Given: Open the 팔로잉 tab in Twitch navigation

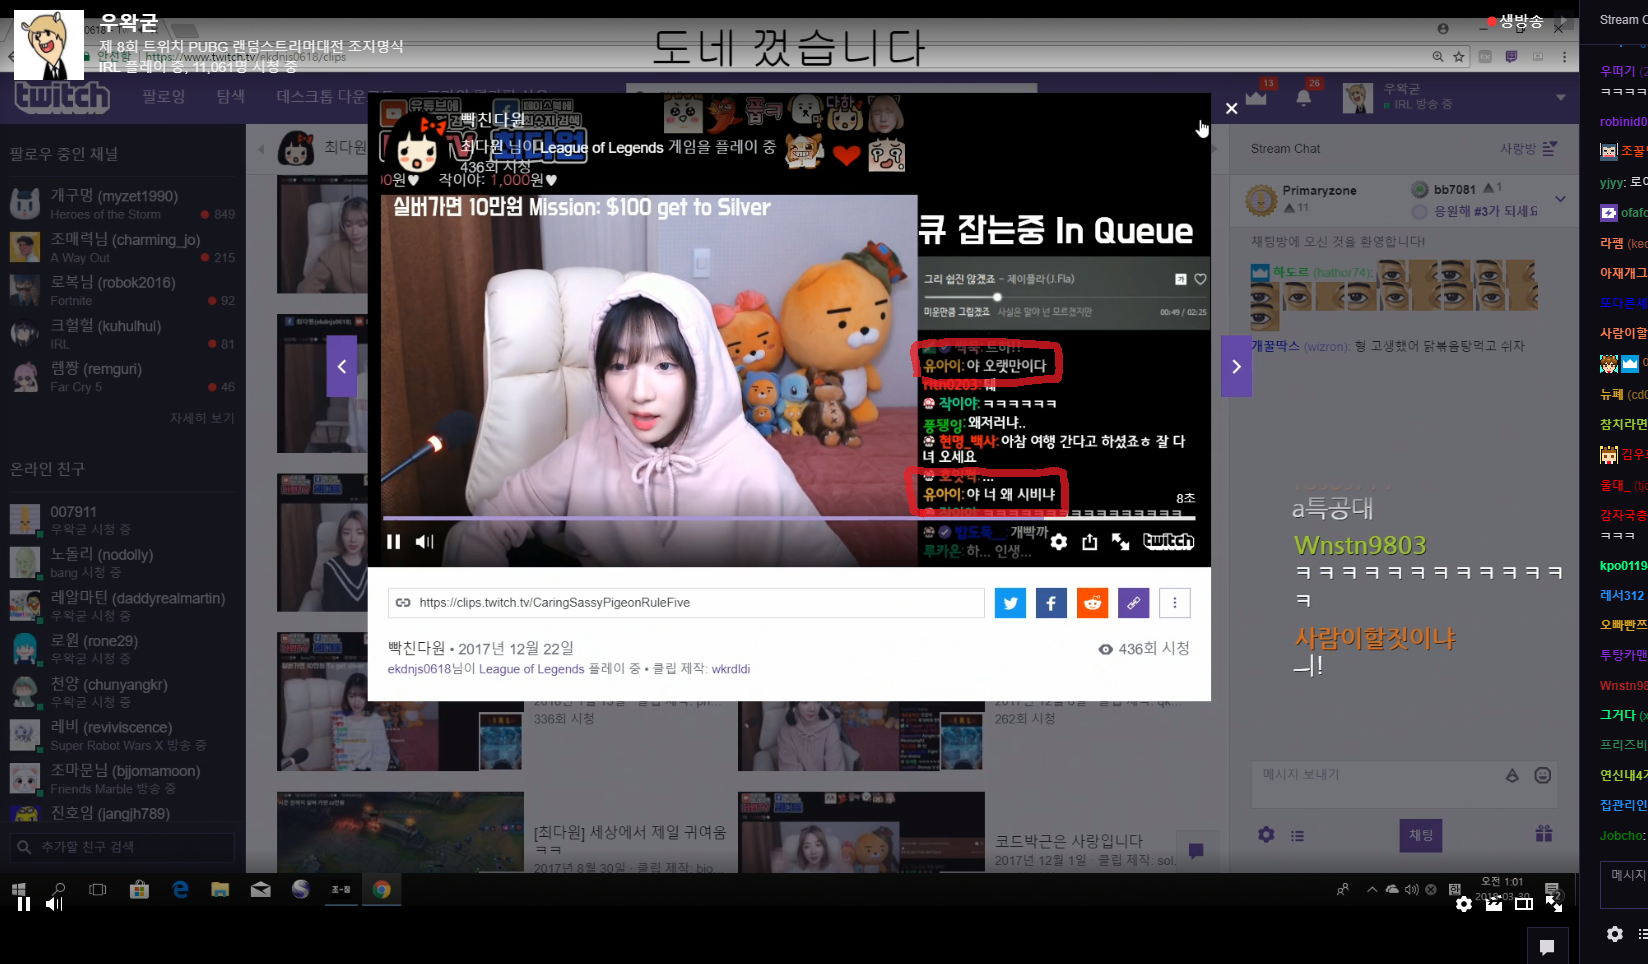Looking at the screenshot, I should click(163, 96).
